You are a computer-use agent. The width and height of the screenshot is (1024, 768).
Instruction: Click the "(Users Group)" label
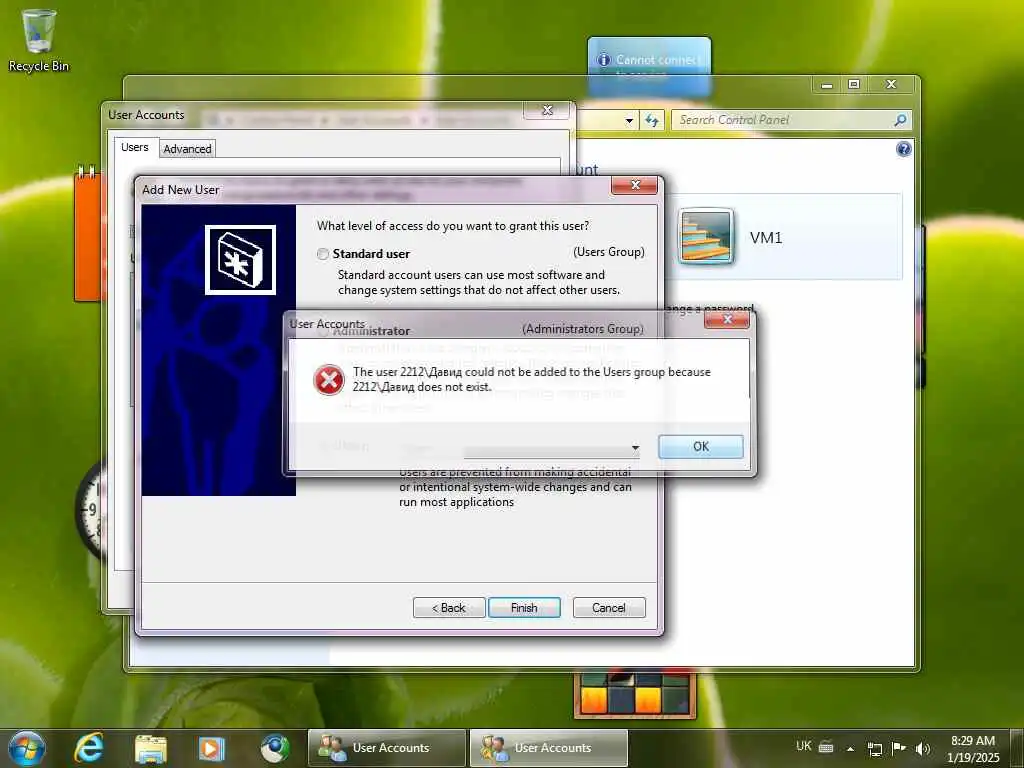[609, 252]
